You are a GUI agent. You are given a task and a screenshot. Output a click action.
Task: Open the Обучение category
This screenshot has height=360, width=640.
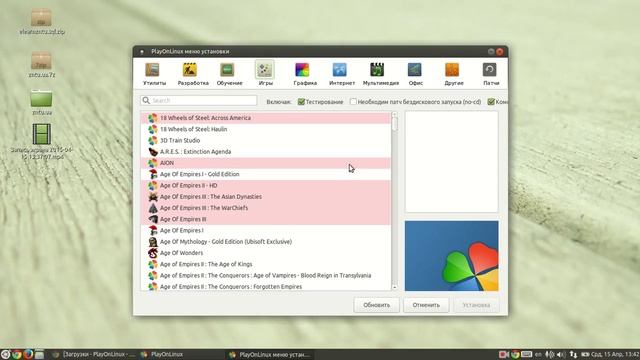(x=229, y=74)
